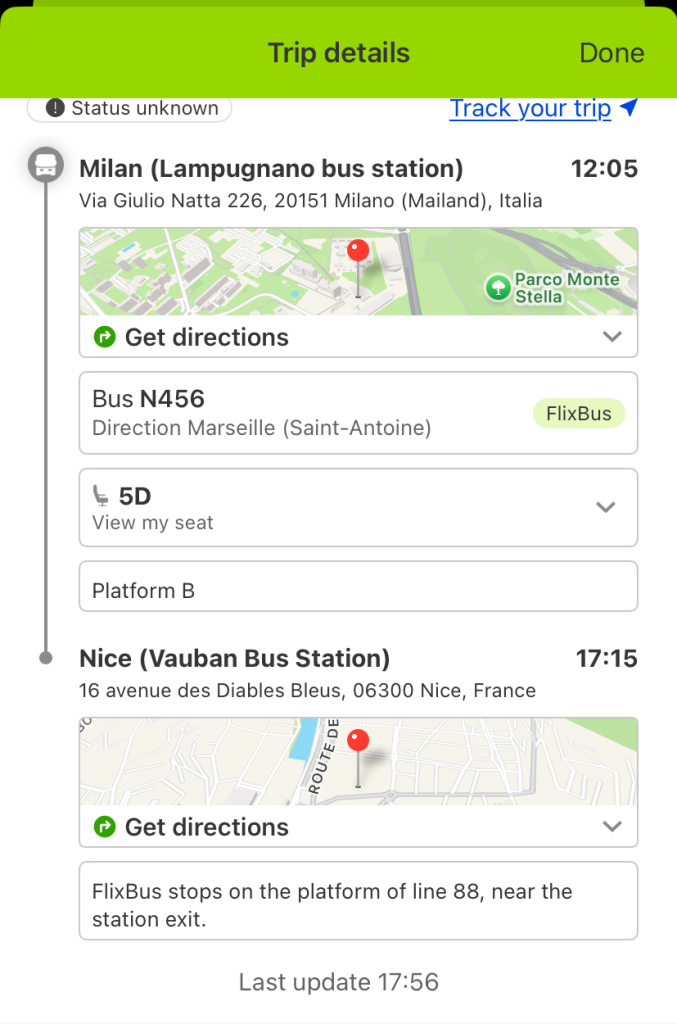Tap the Nice stop dot on timeline
This screenshot has width=677, height=1024.
click(x=45, y=658)
